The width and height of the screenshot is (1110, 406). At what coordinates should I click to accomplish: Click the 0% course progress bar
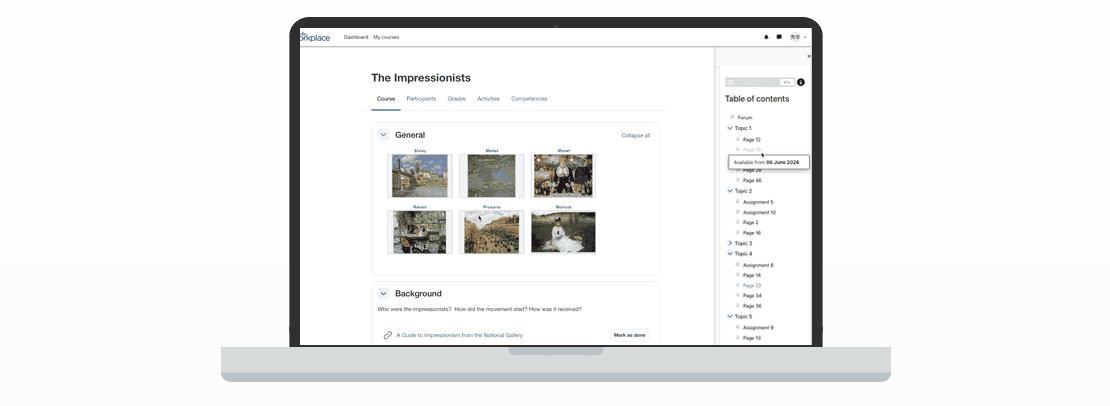coord(760,82)
